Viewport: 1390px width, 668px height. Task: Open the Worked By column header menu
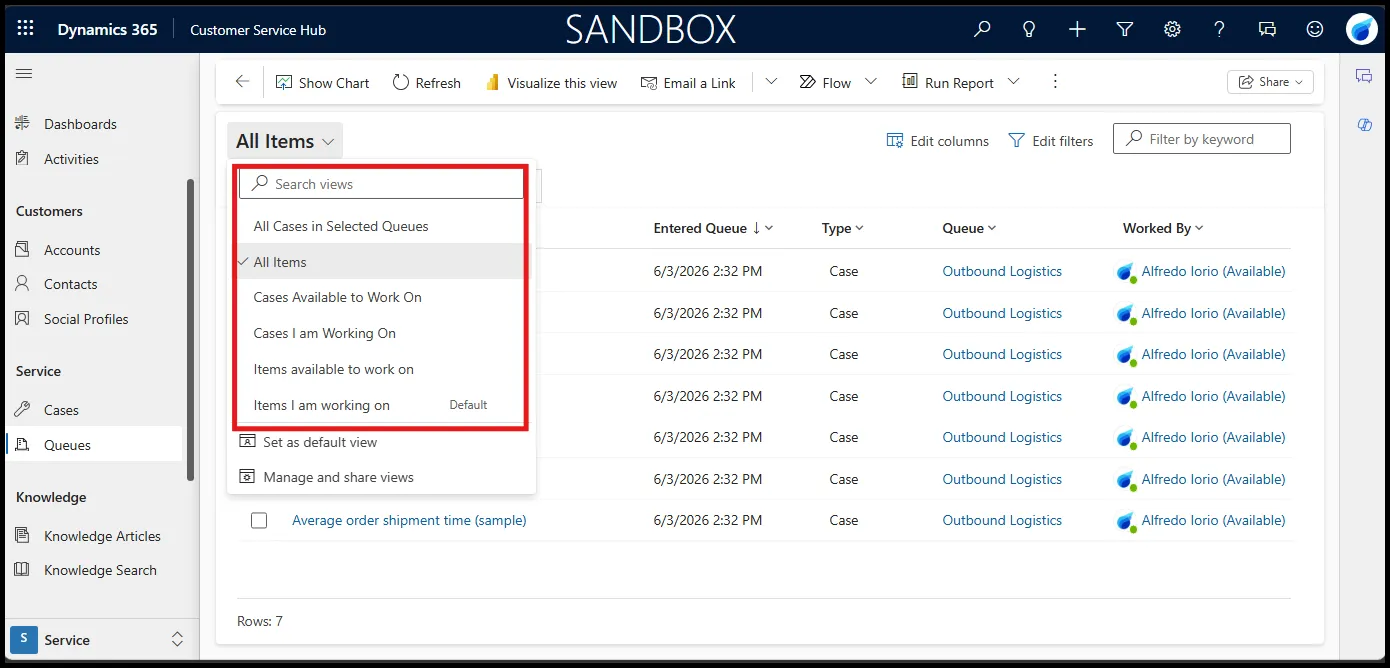pyautogui.click(x=1163, y=228)
